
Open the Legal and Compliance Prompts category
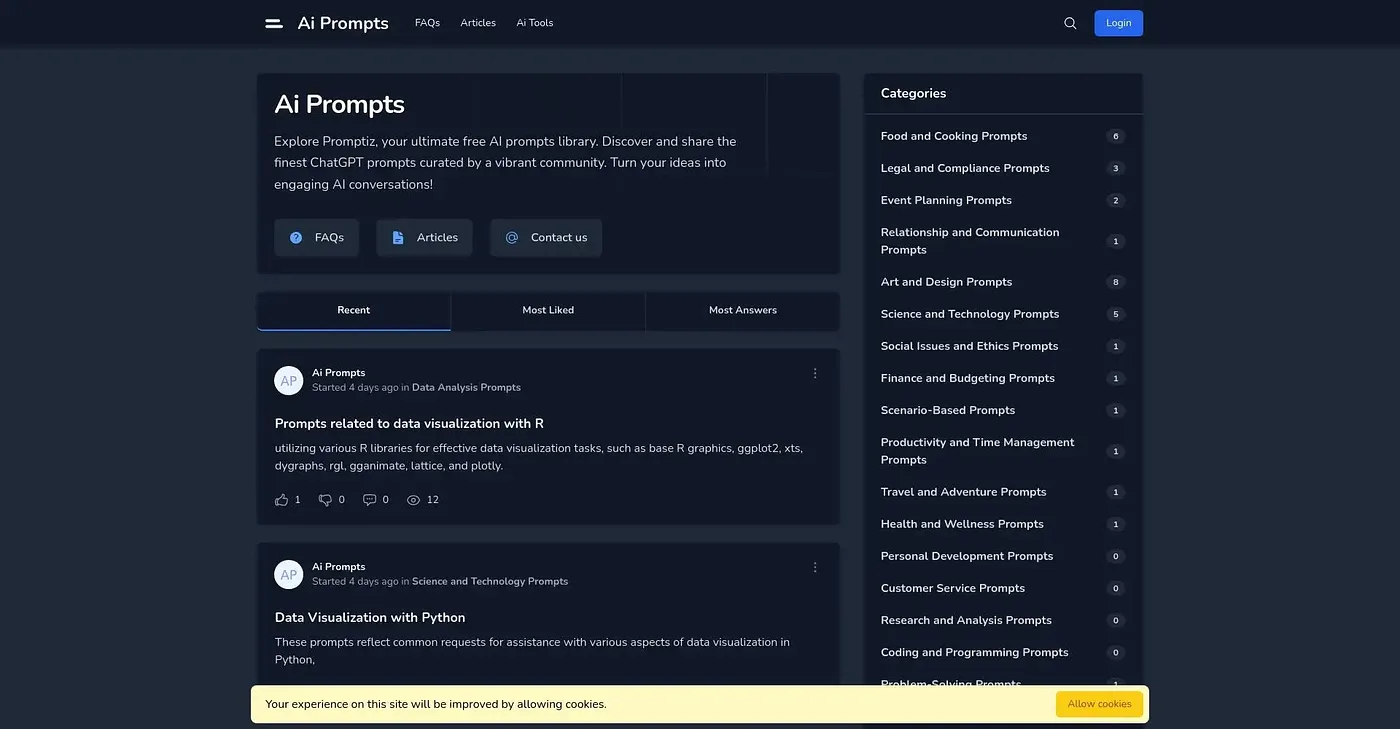pos(965,168)
